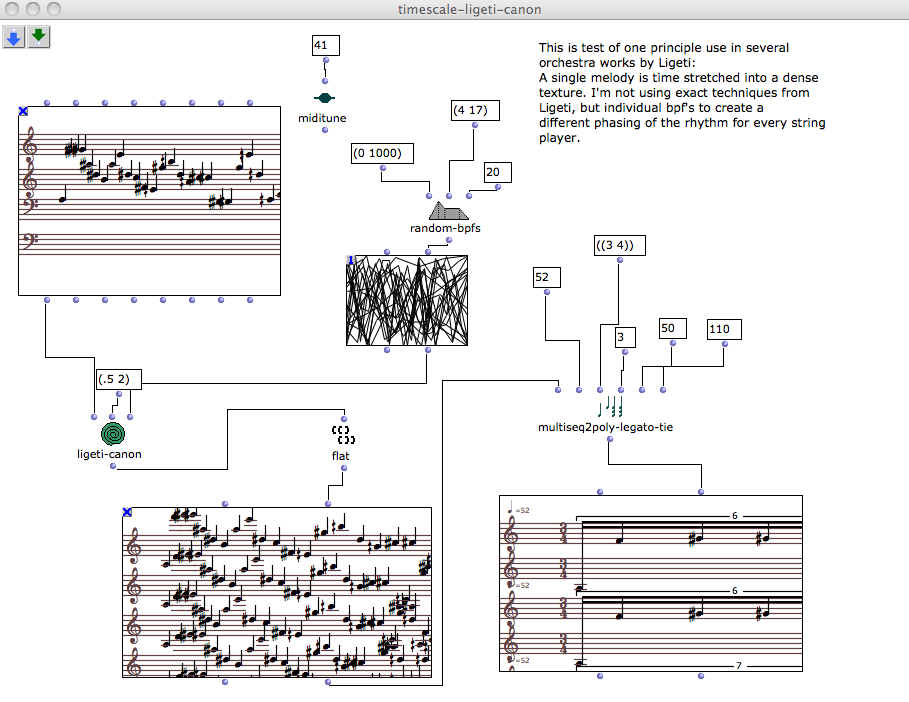Viewport: 909px width, 702px height.
Task: Toggle the numbered marker on the BPF box
Action: pyautogui.click(x=351, y=260)
